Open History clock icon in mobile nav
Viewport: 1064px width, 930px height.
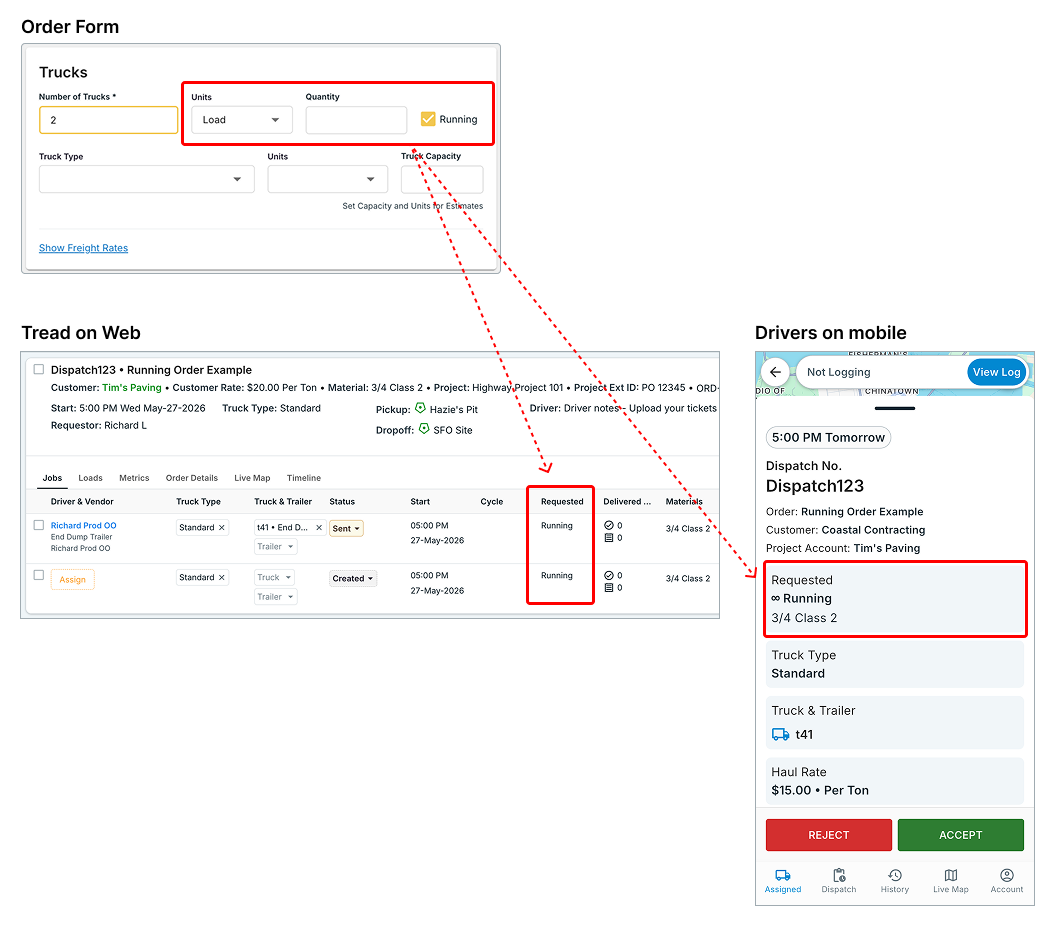894,875
